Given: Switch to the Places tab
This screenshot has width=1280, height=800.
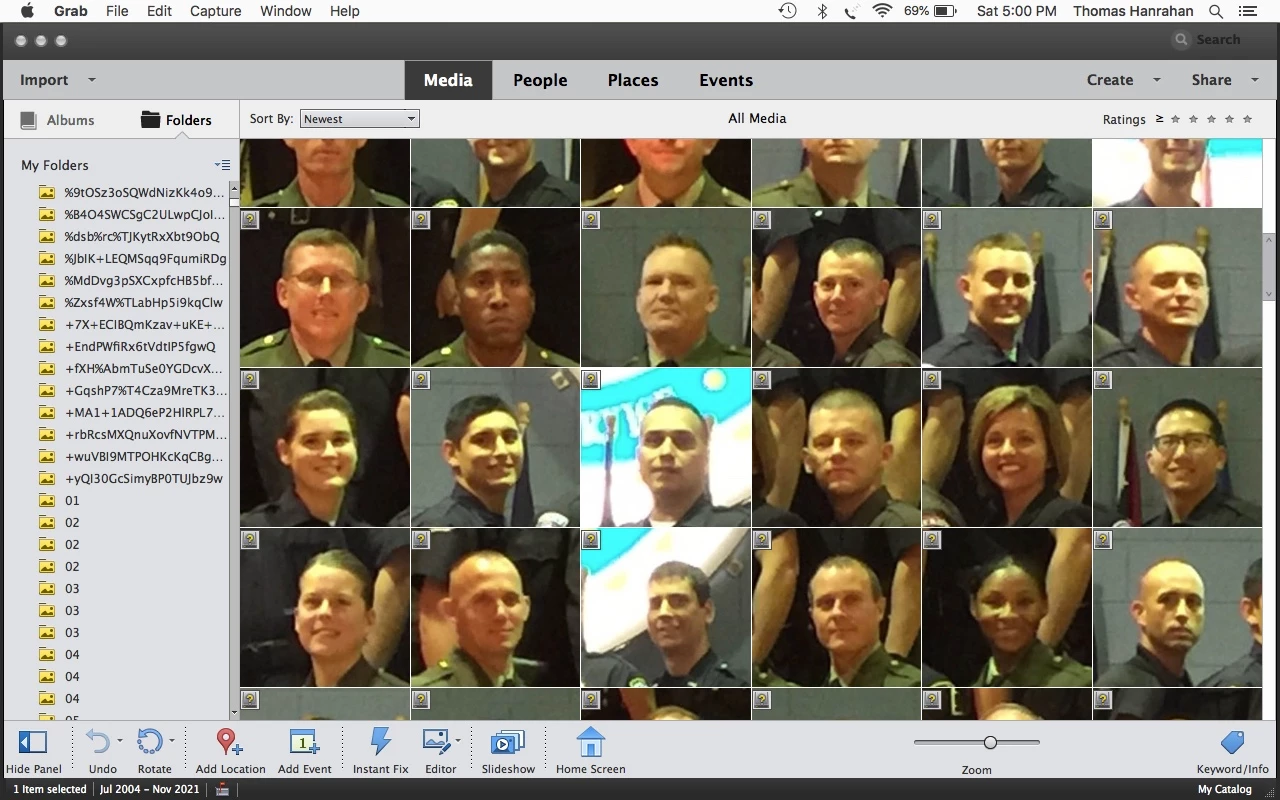Looking at the screenshot, I should 633,80.
